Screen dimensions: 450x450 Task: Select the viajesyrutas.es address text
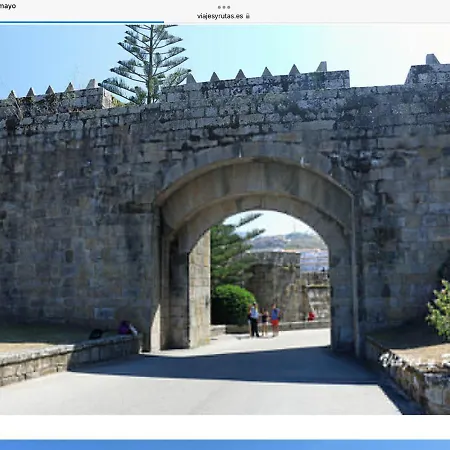click(x=220, y=16)
